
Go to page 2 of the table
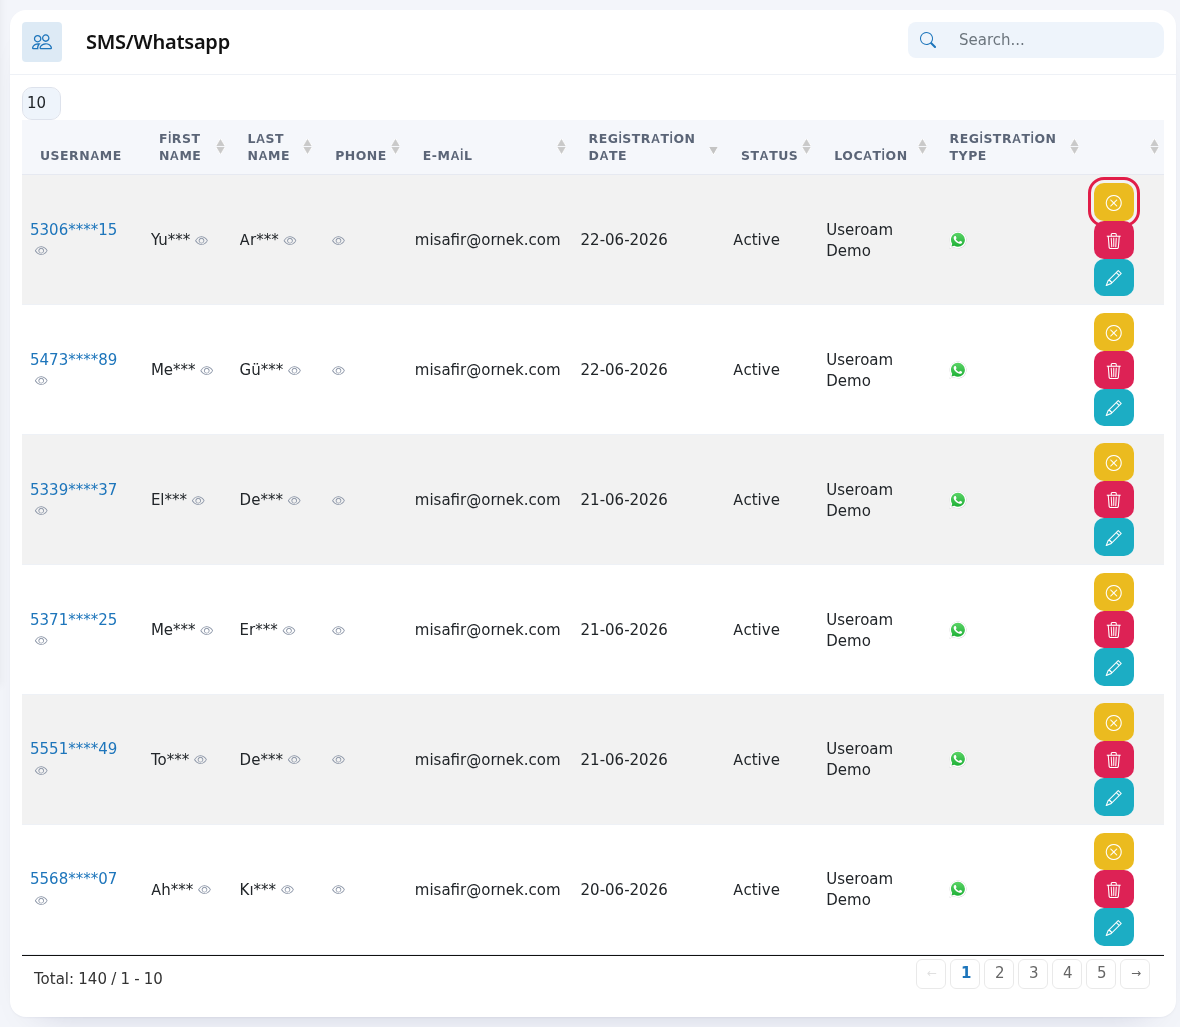coord(999,974)
